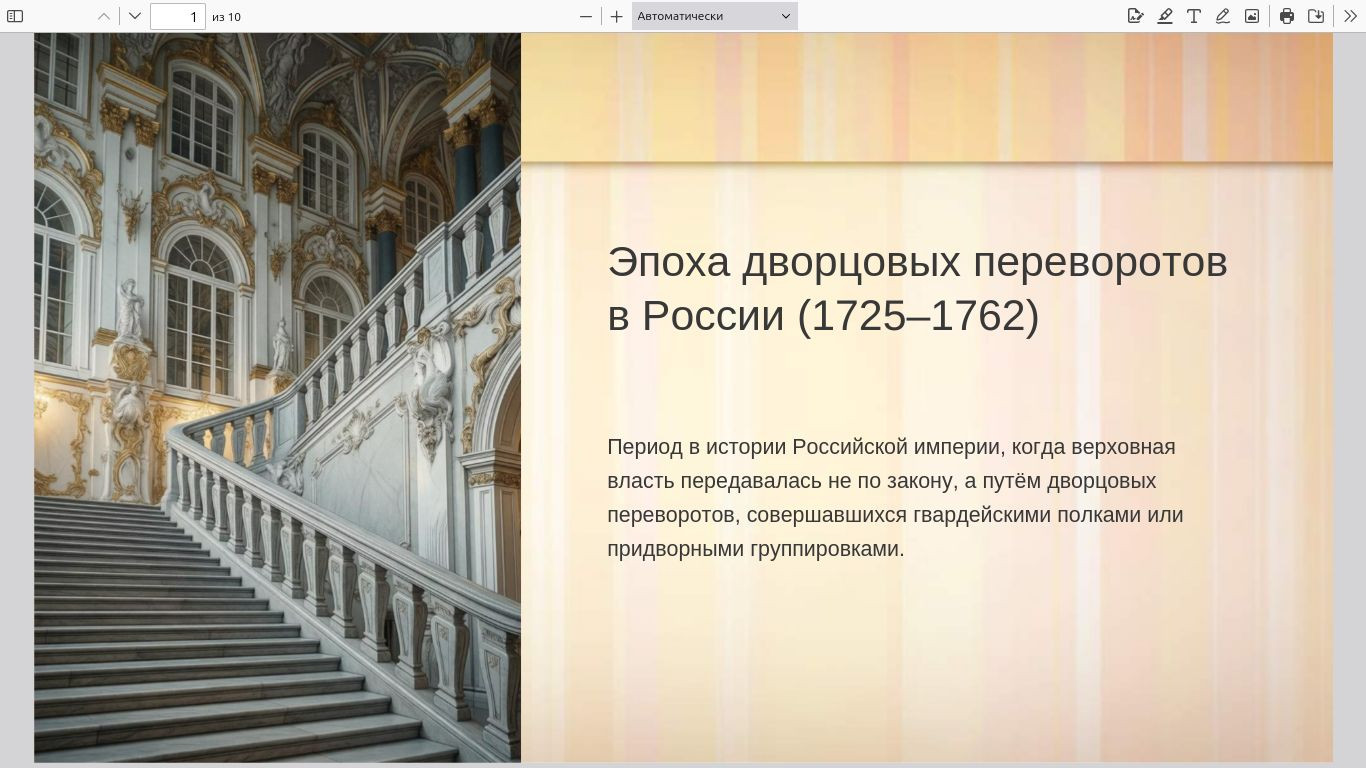Click the page number input field
This screenshot has height=768, width=1366.
(x=177, y=16)
